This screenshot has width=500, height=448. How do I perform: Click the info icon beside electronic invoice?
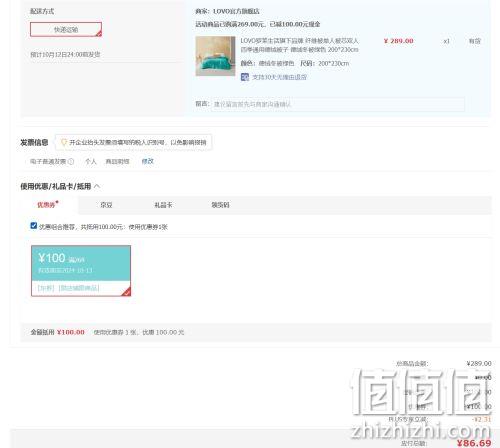click(x=71, y=162)
